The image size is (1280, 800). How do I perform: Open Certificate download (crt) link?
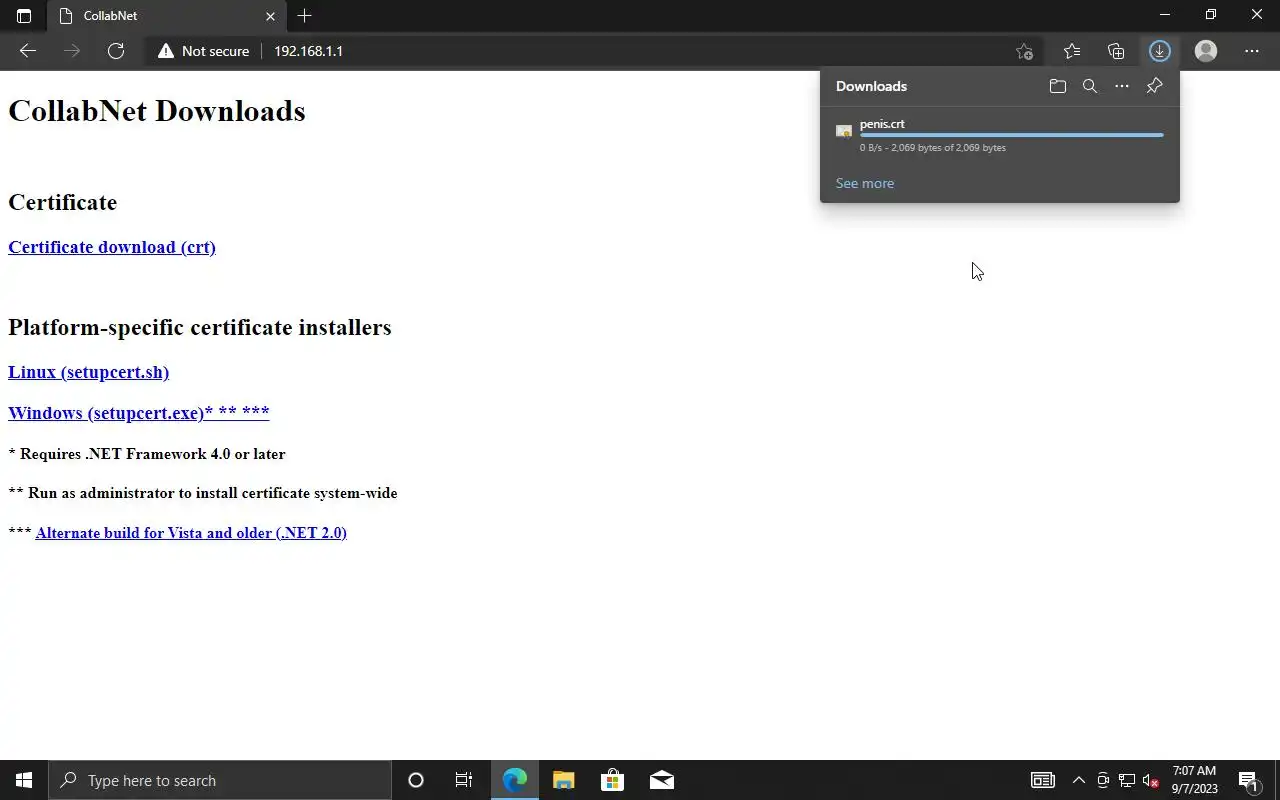point(112,247)
